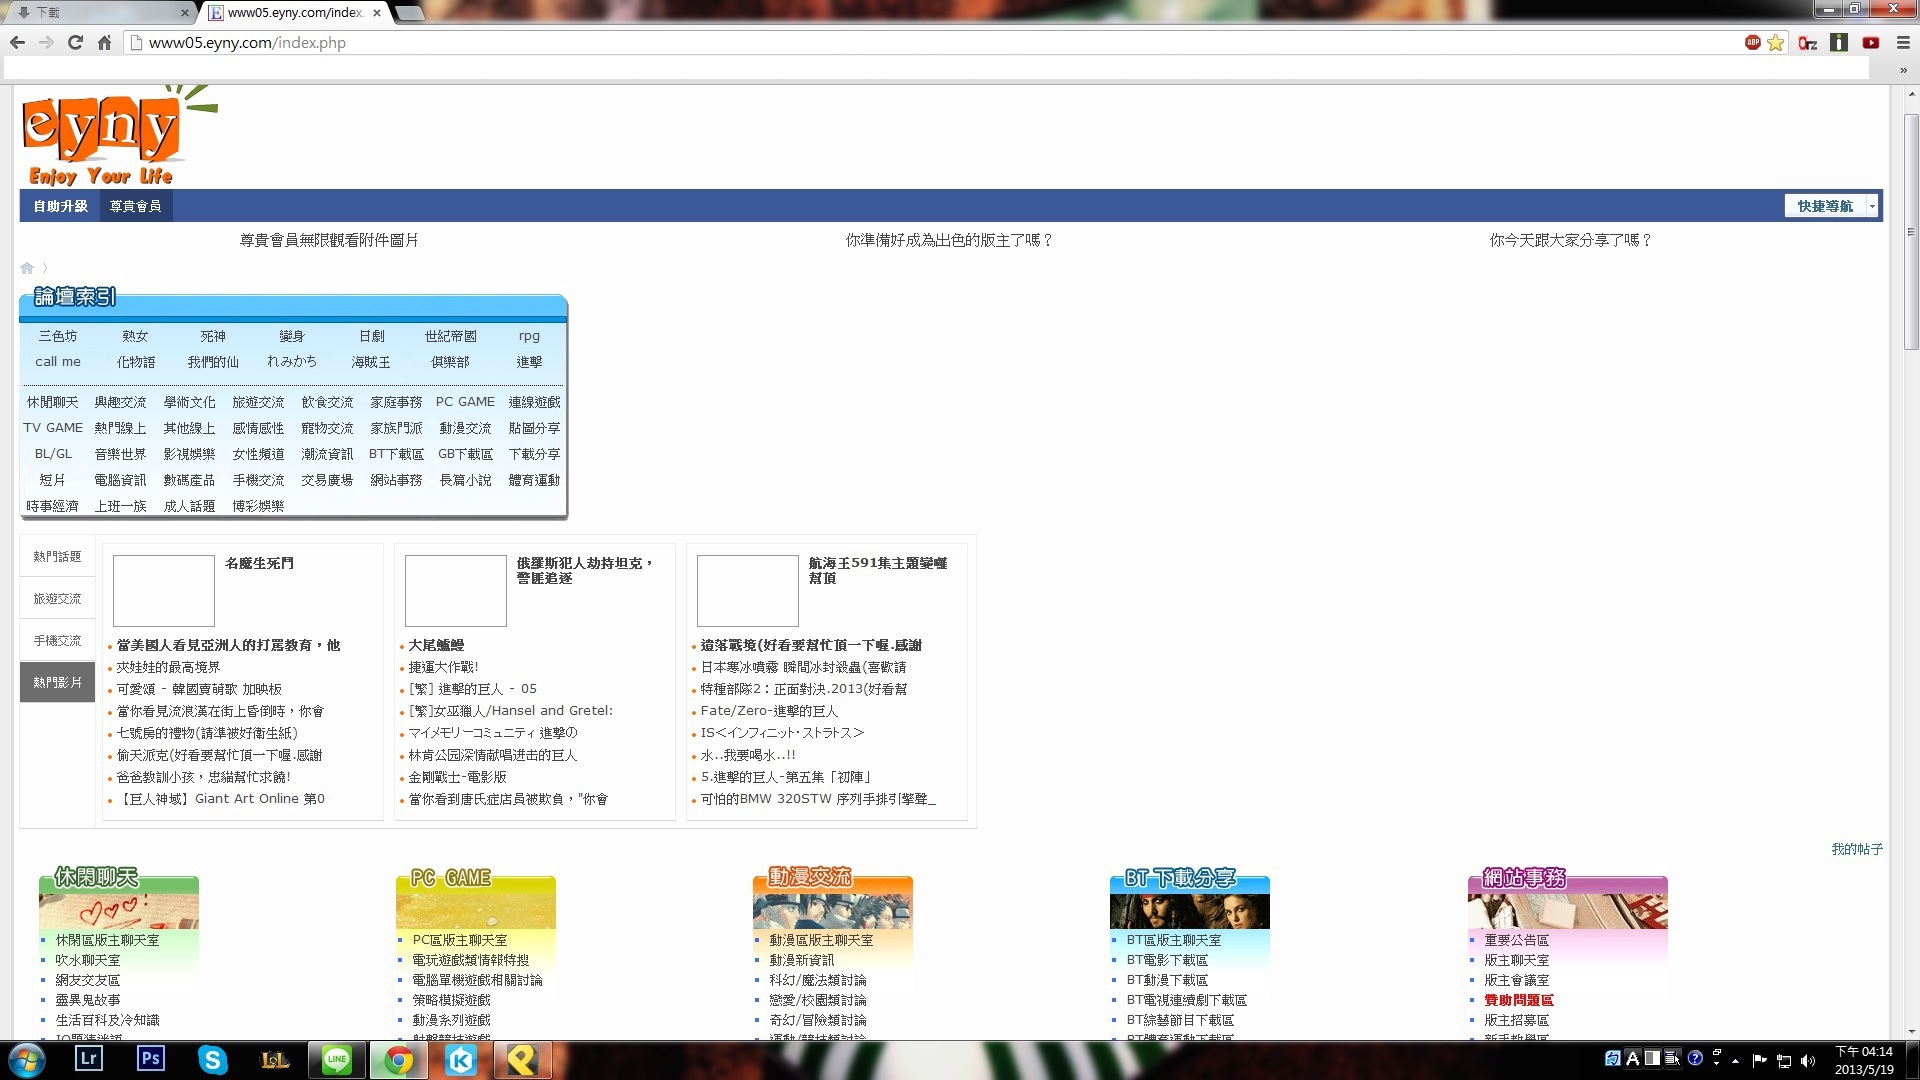Open League of Legends taskbar icon

click(x=275, y=1059)
